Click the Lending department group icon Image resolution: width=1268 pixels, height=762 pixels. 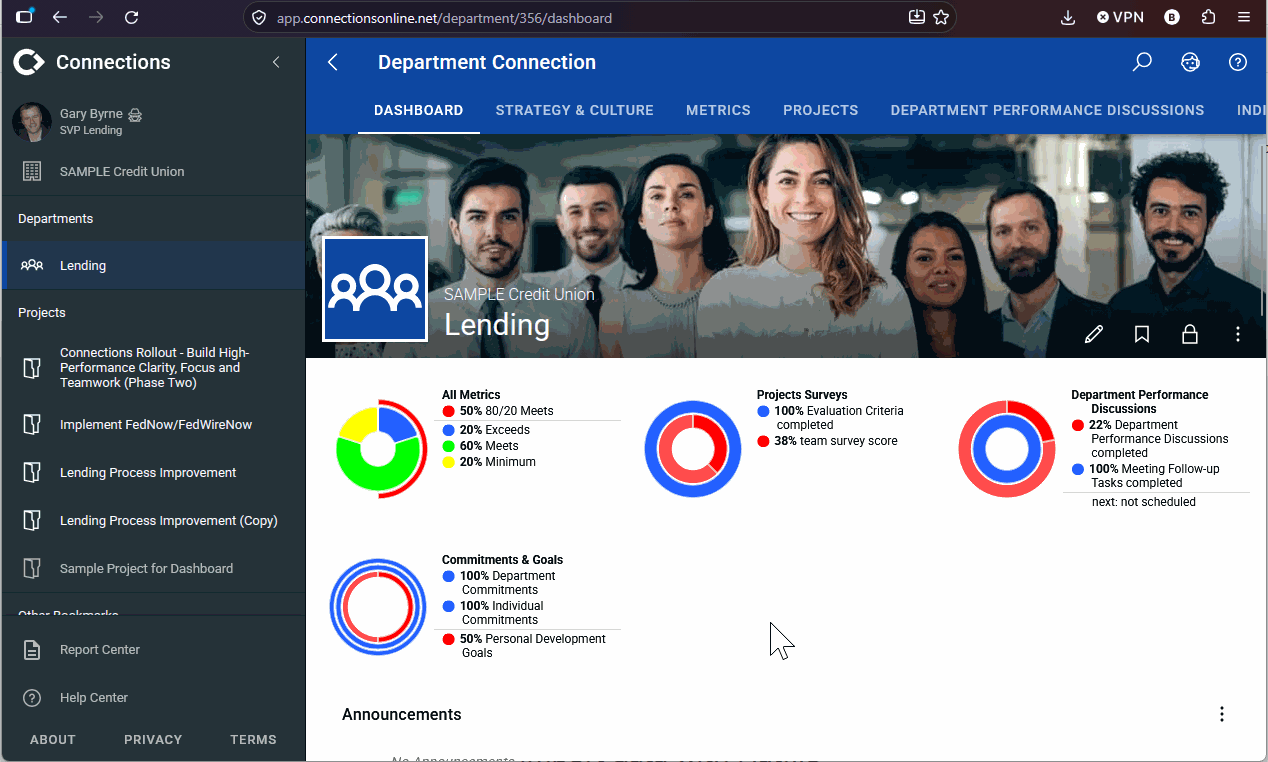[32, 265]
